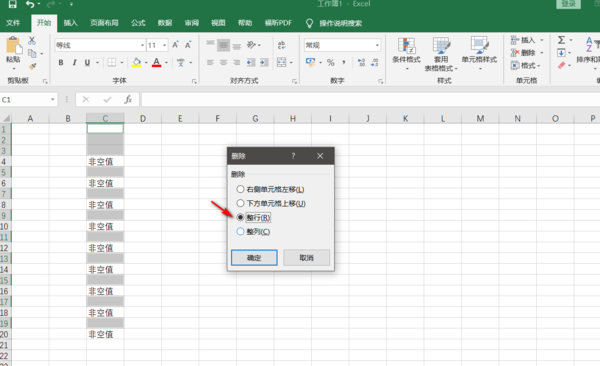Switch to the View tab
The height and width of the screenshot is (366, 600).
218,23
